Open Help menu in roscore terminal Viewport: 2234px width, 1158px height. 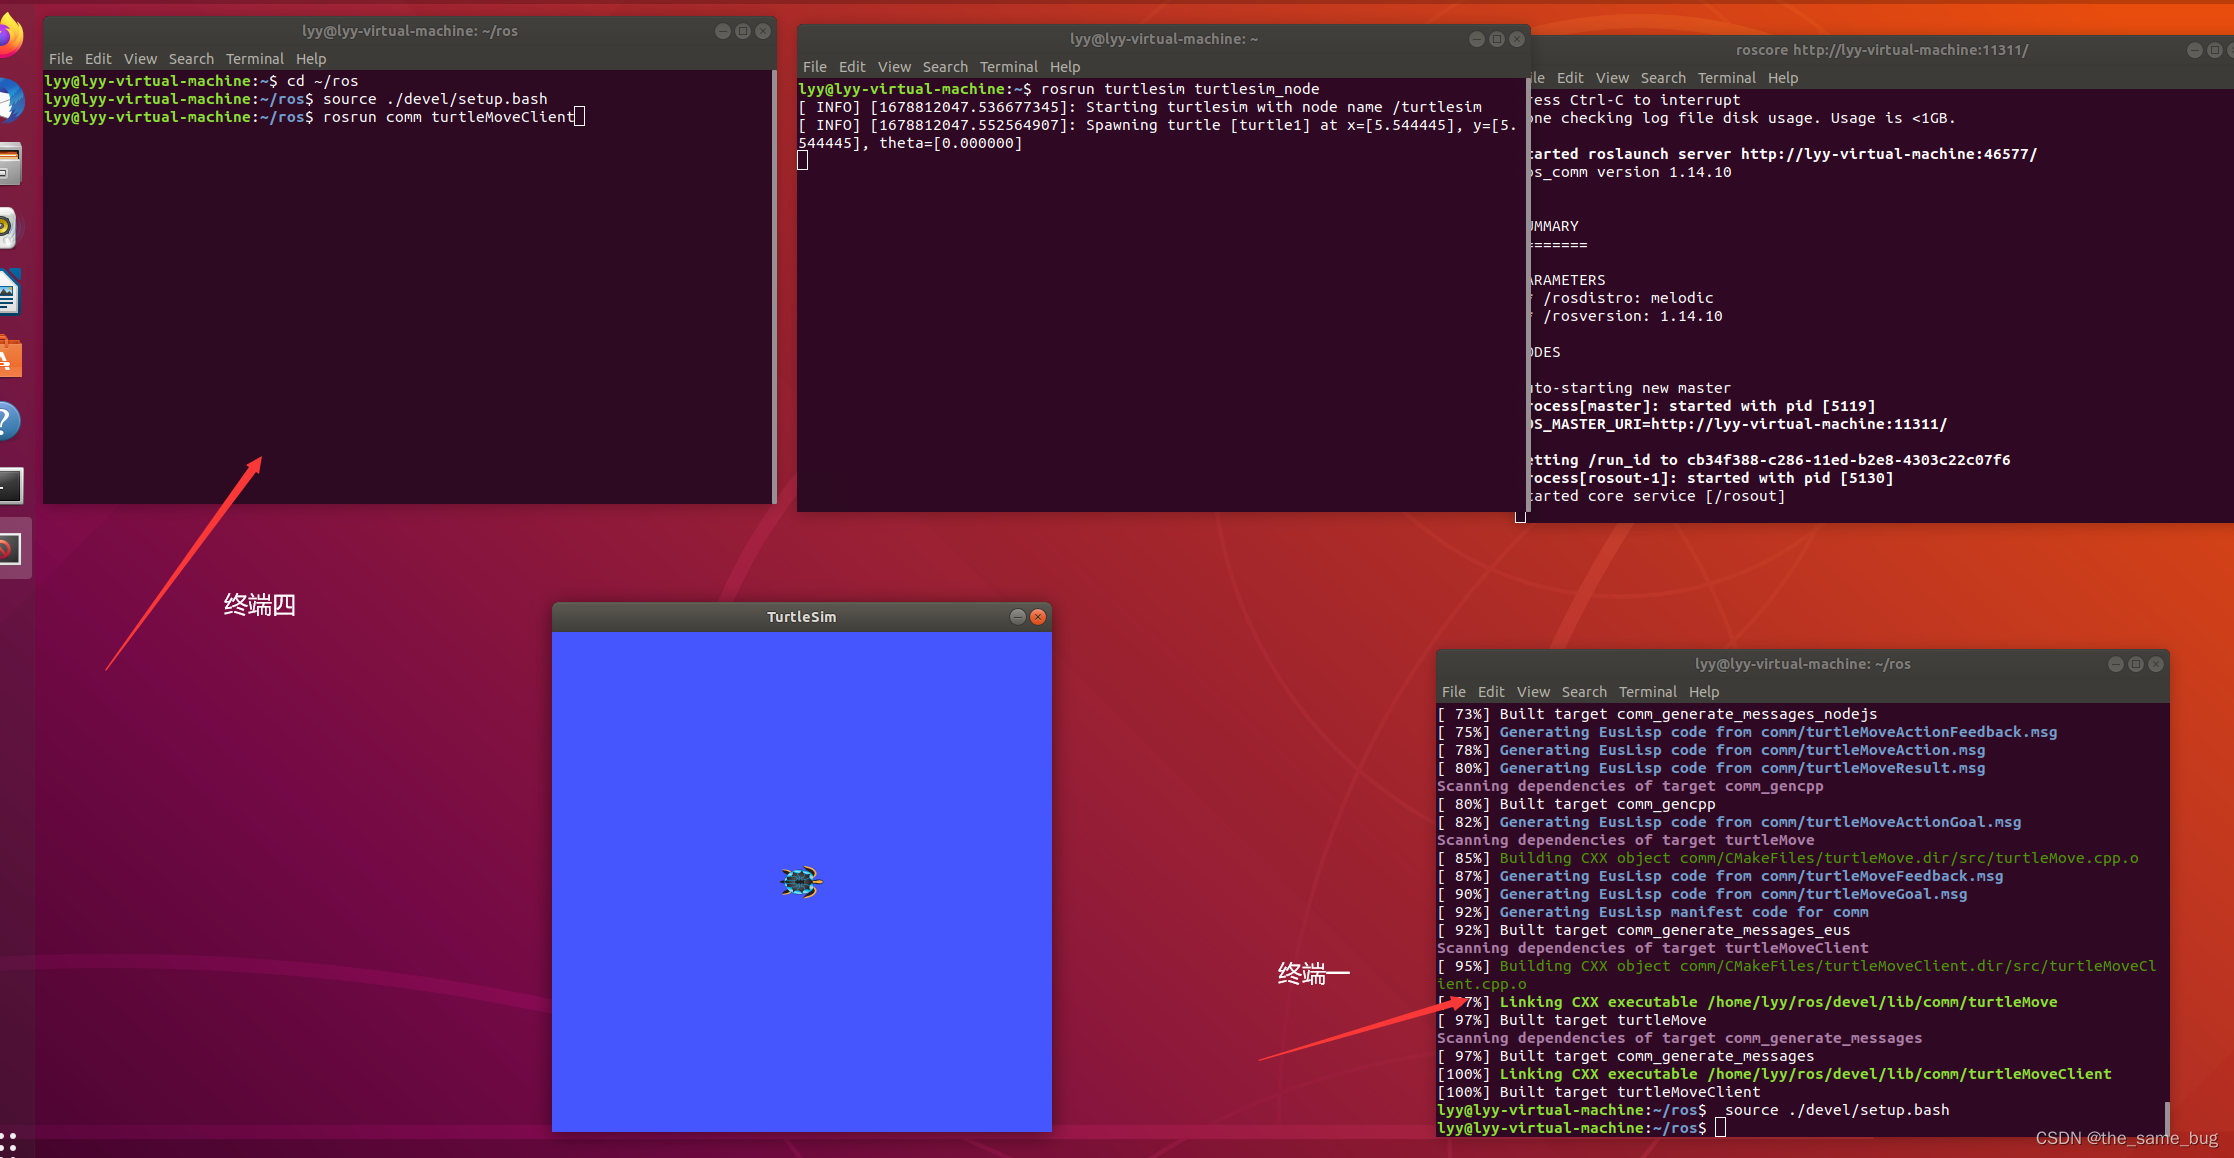(1782, 78)
